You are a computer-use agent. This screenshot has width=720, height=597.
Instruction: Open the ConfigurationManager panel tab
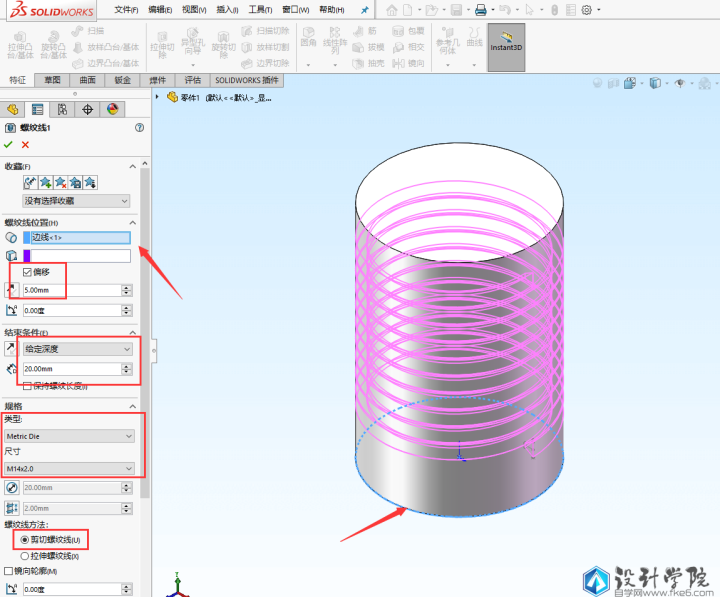(62, 109)
